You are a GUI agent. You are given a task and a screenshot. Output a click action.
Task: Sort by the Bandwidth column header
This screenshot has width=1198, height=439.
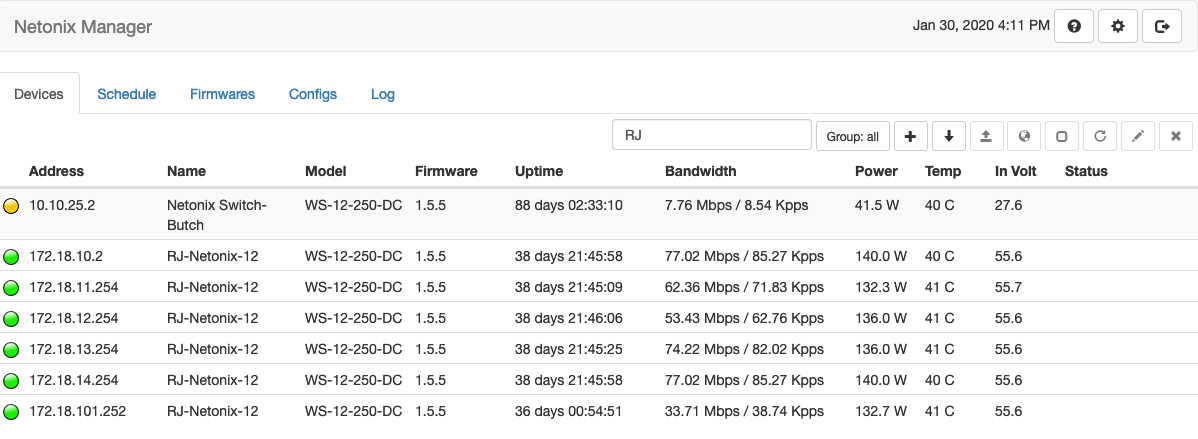pos(700,171)
